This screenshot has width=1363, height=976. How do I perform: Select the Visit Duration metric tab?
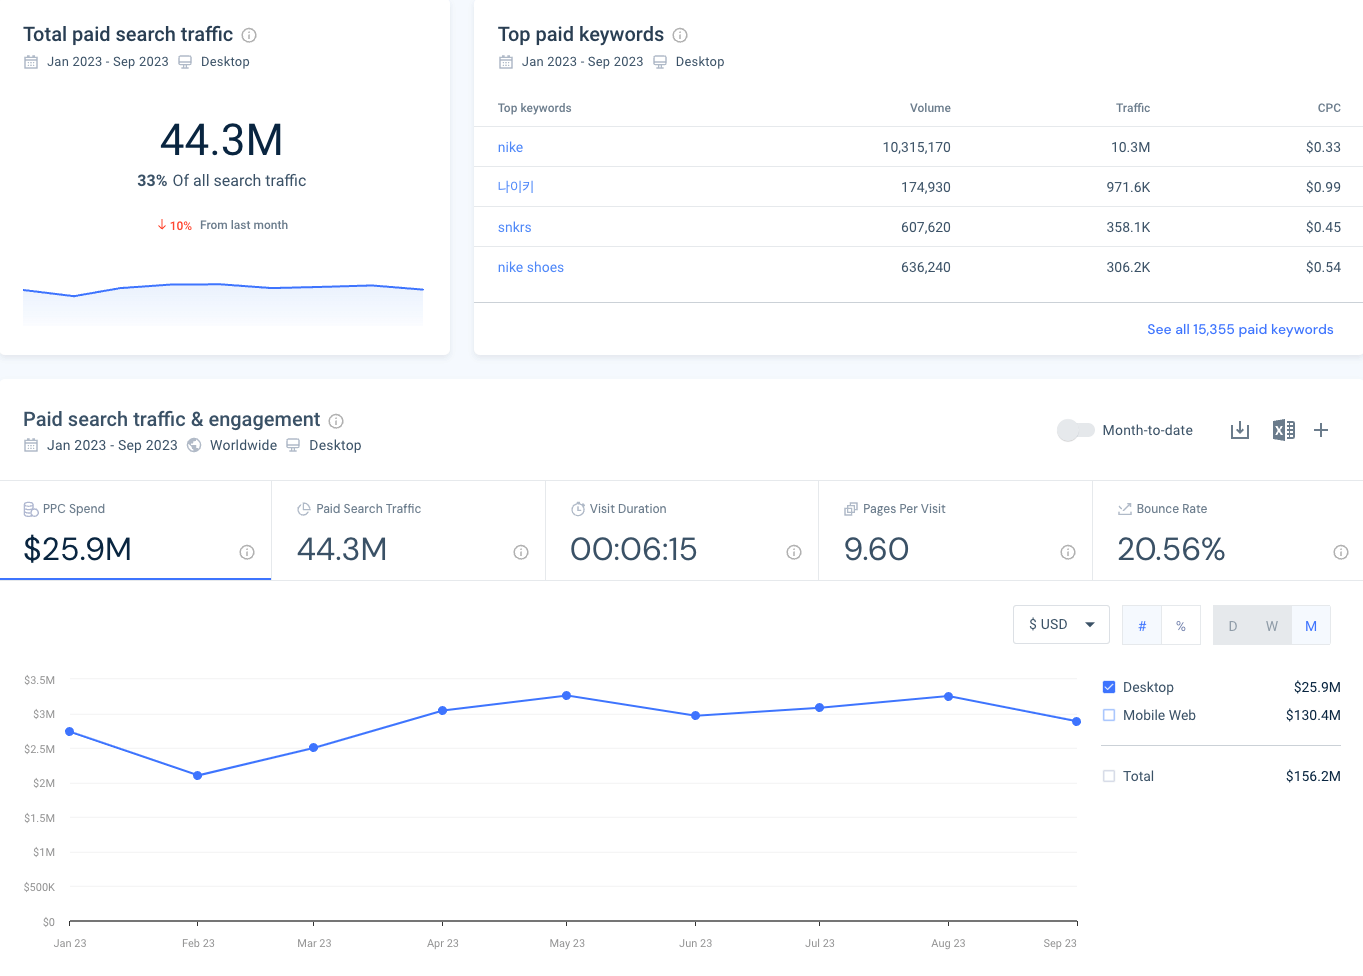682,530
